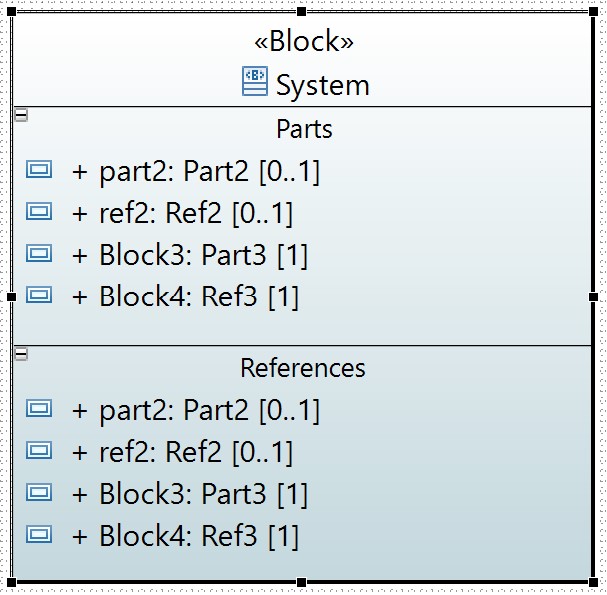Collapse the Parts compartment
The height and width of the screenshot is (595, 607).
pos(21,115)
